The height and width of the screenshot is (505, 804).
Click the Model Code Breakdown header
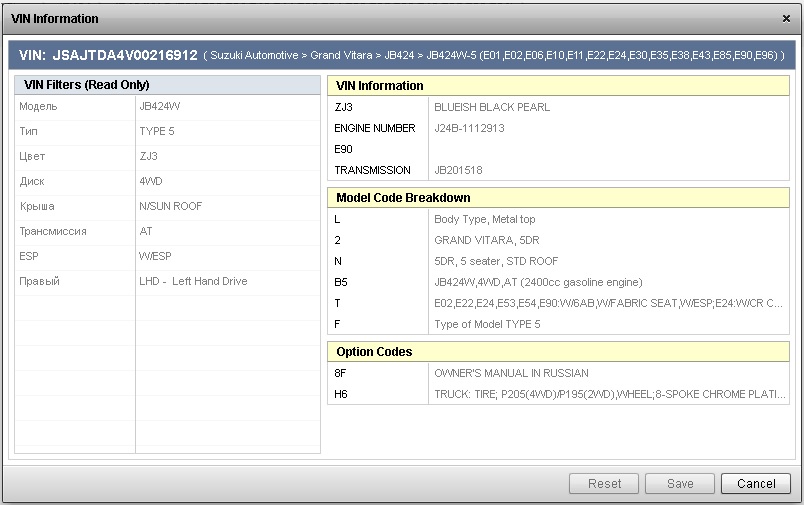558,198
